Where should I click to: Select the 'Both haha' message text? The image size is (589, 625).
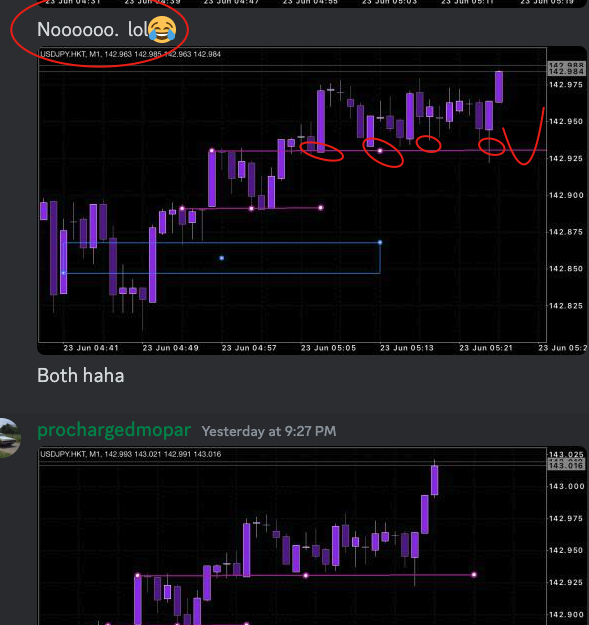tap(80, 375)
